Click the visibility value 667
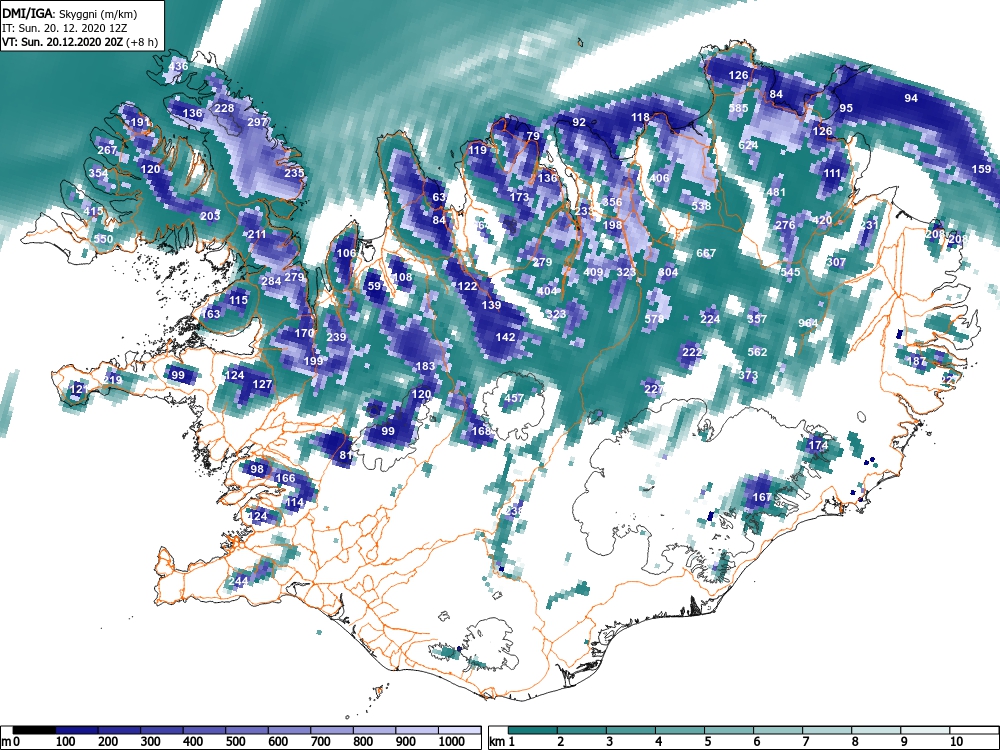This screenshot has width=1000, height=750. click(706, 253)
